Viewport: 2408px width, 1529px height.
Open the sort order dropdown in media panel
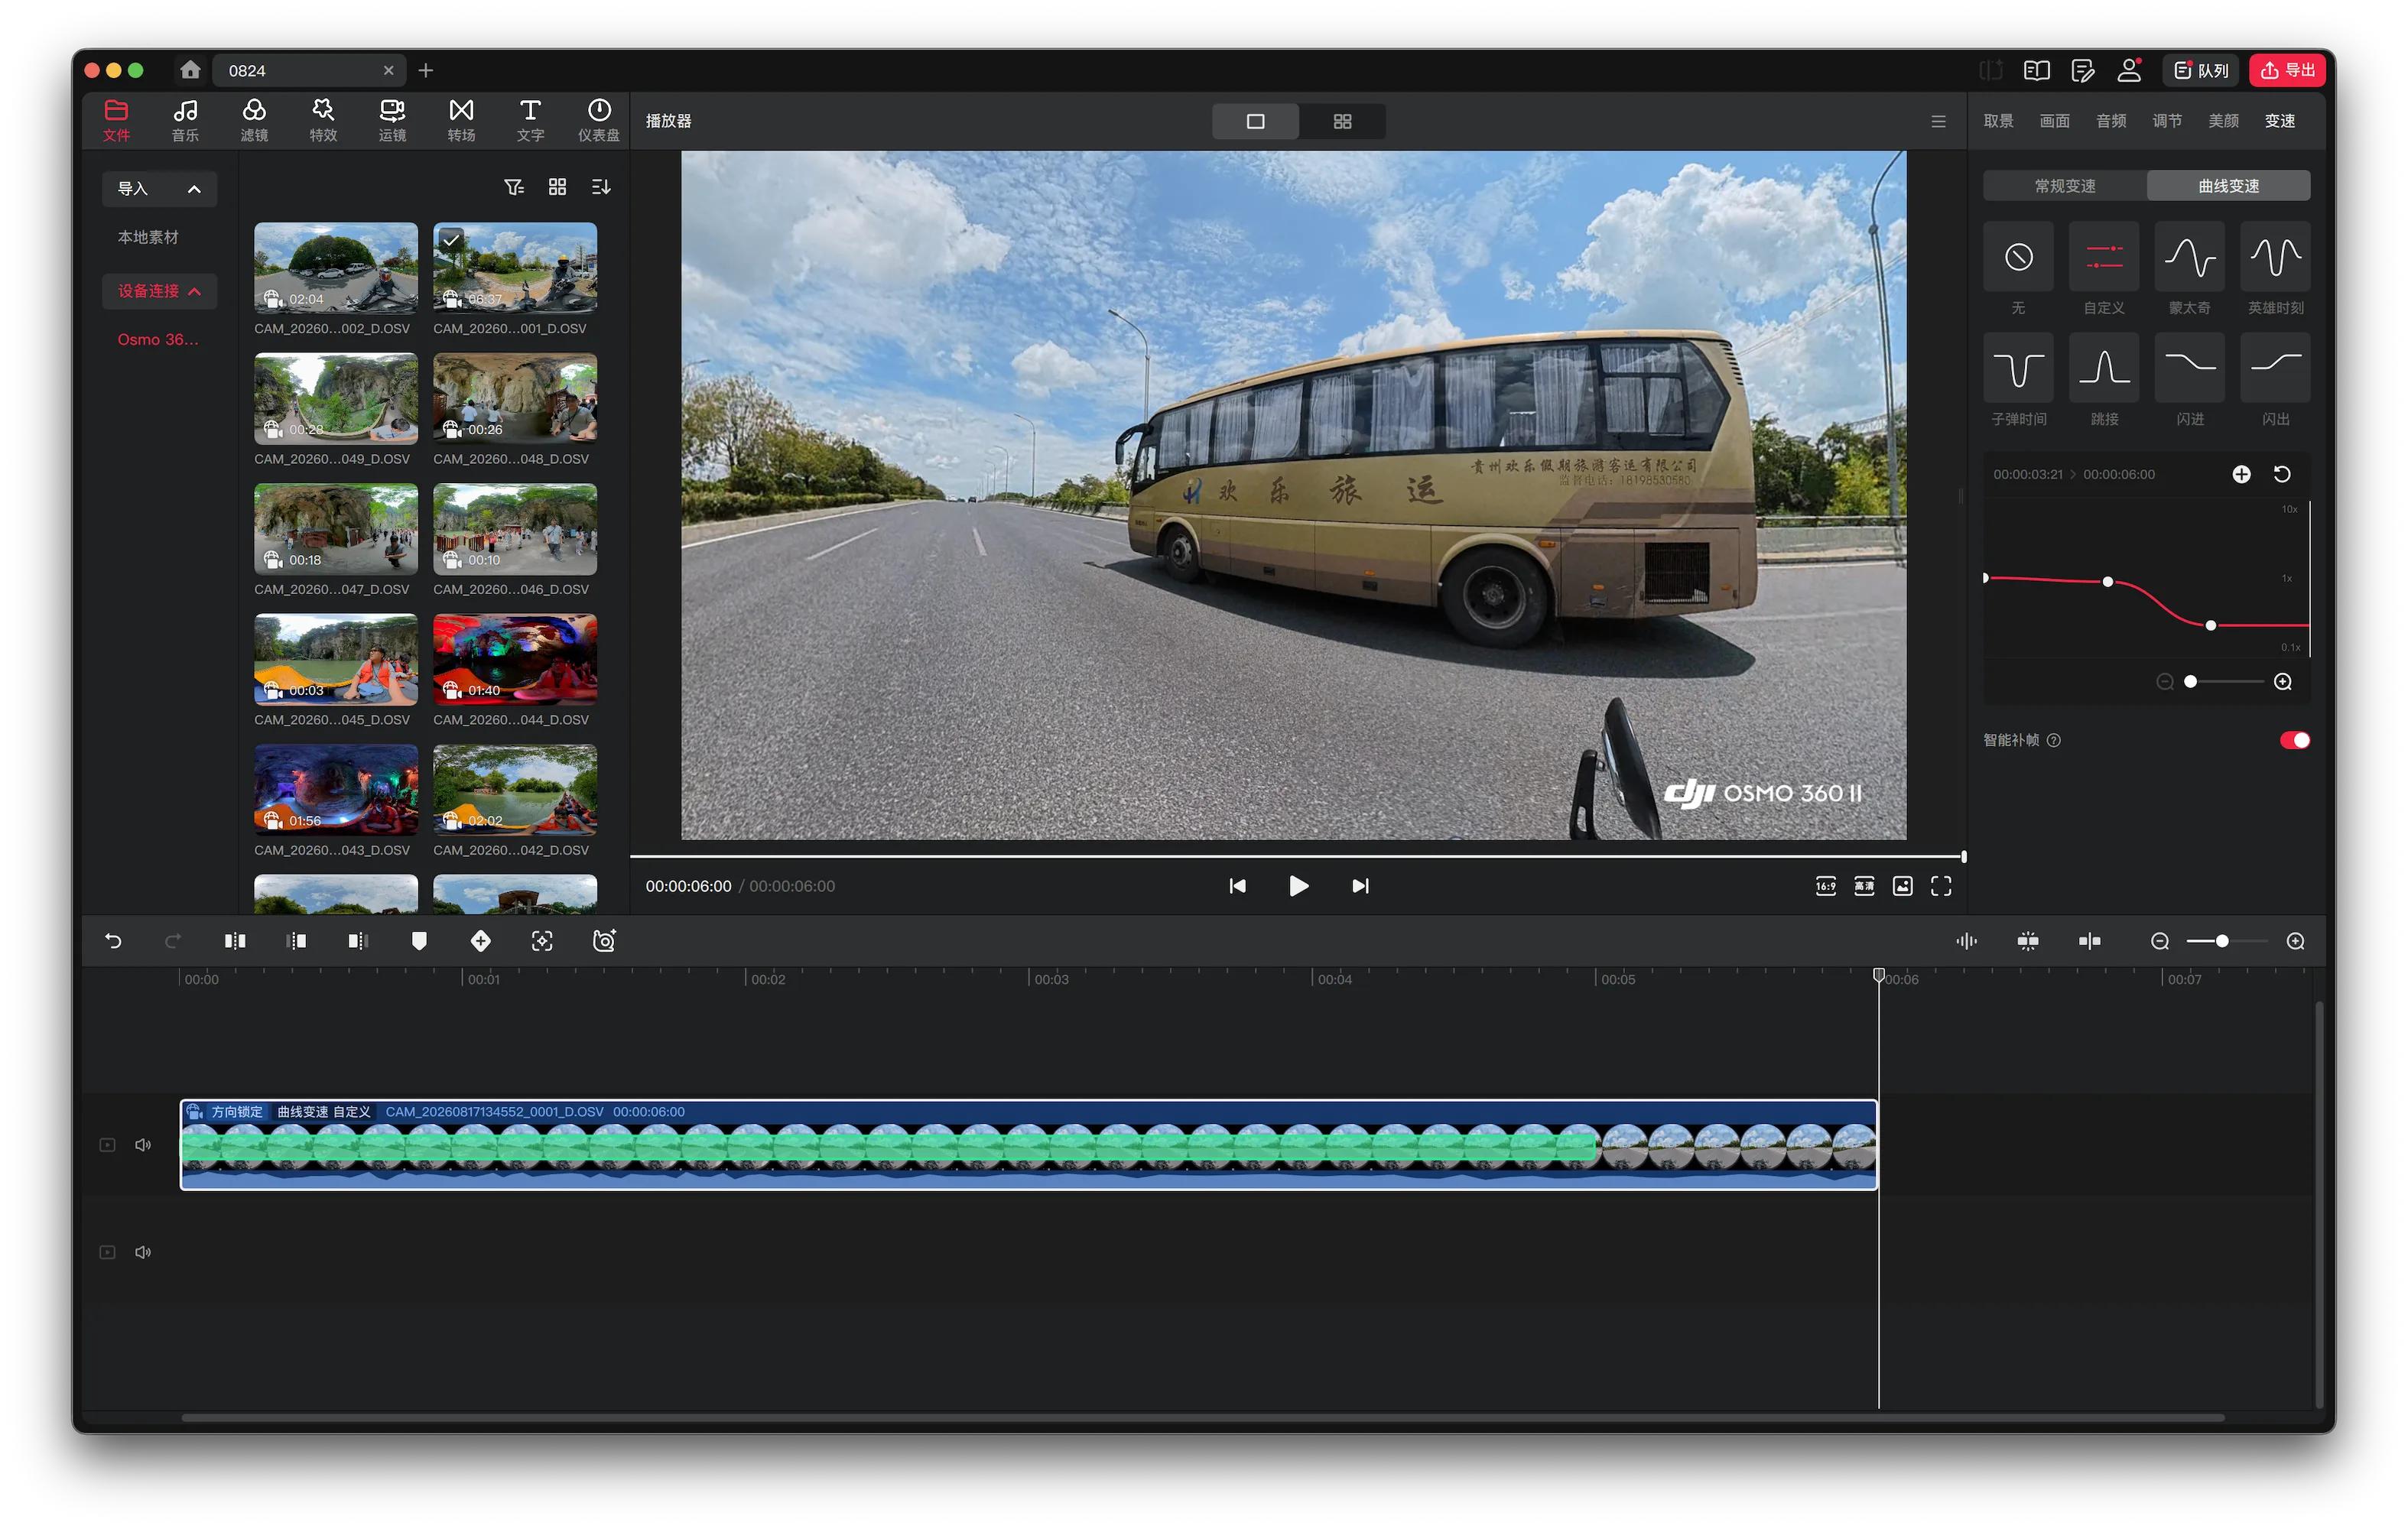(601, 187)
